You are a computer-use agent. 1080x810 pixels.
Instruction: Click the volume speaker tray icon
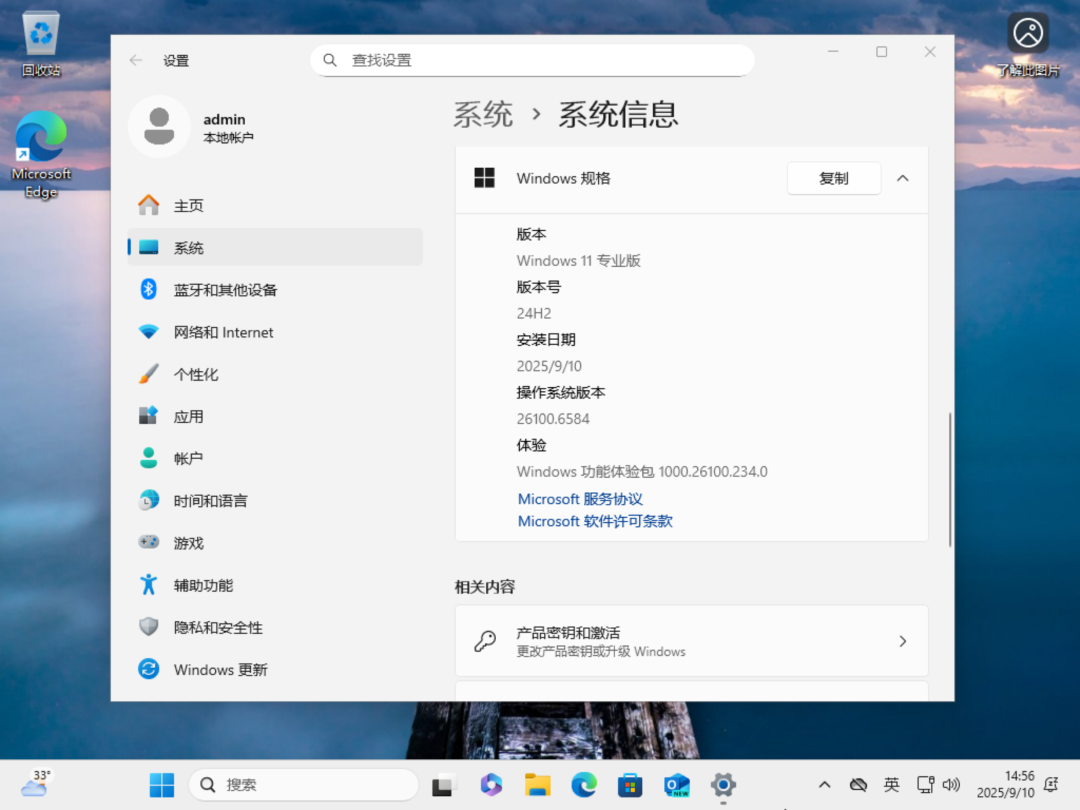pyautogui.click(x=951, y=785)
